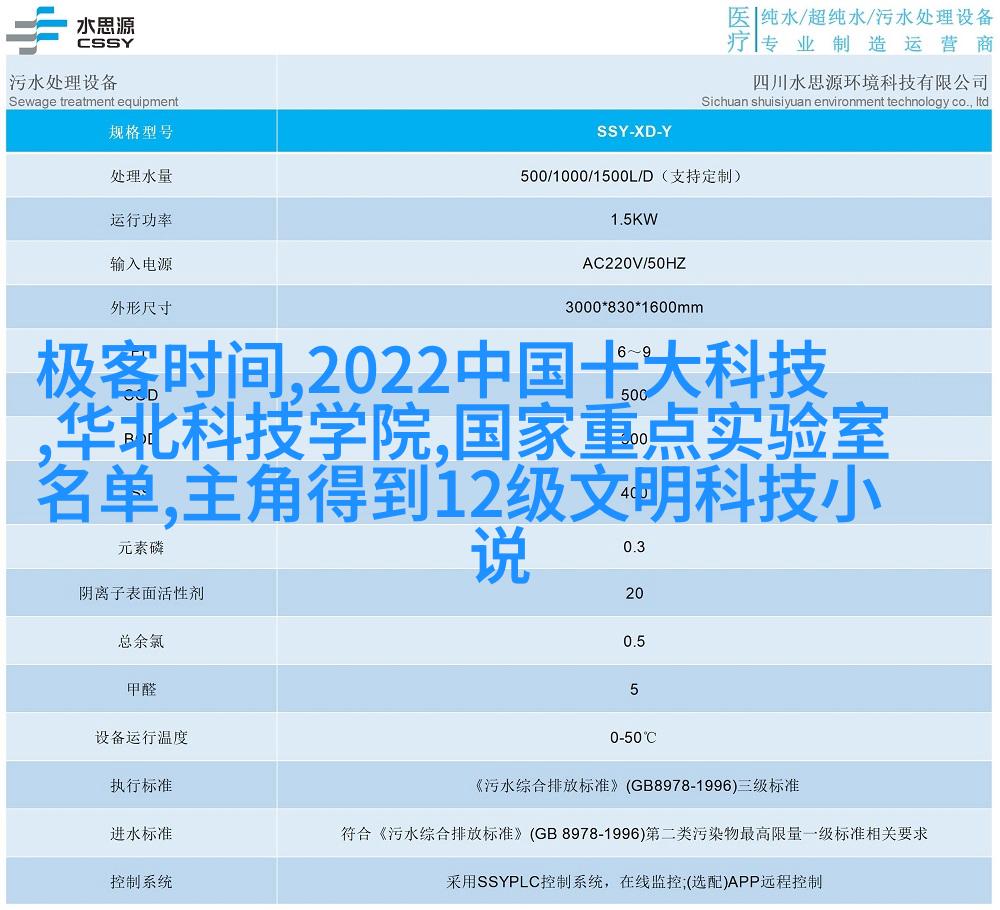Screen dimensions: 1000x910
Task: Click "纯水/超纯水/污水处理设备" header text
Action: [877, 17]
